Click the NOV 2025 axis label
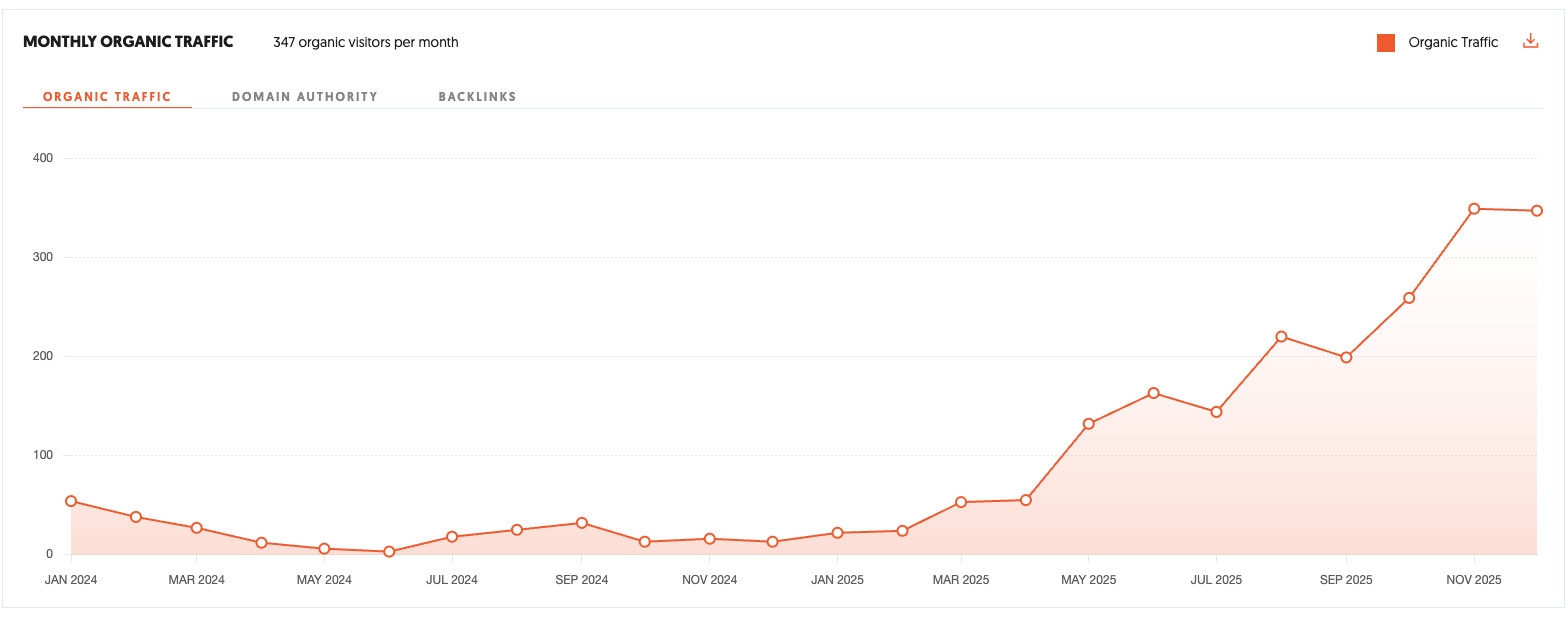 point(1473,579)
